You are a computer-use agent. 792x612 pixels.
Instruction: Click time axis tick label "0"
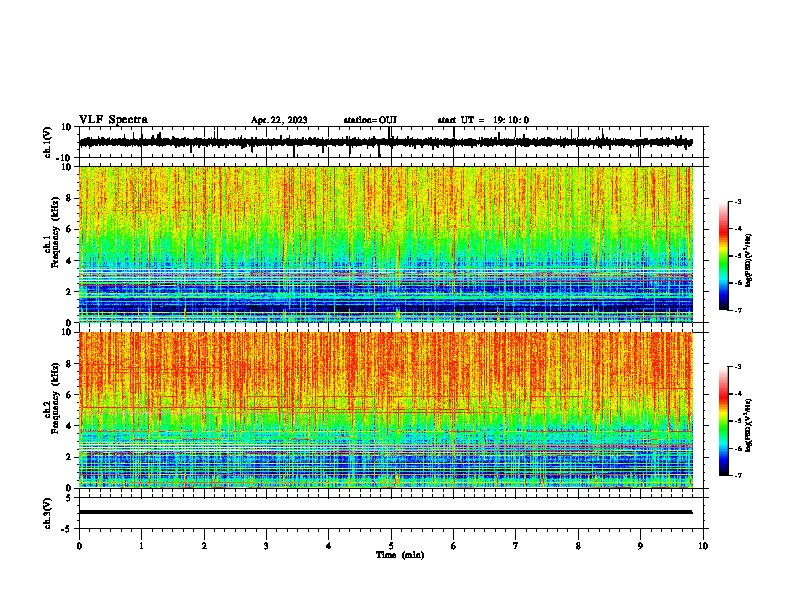[x=79, y=546]
